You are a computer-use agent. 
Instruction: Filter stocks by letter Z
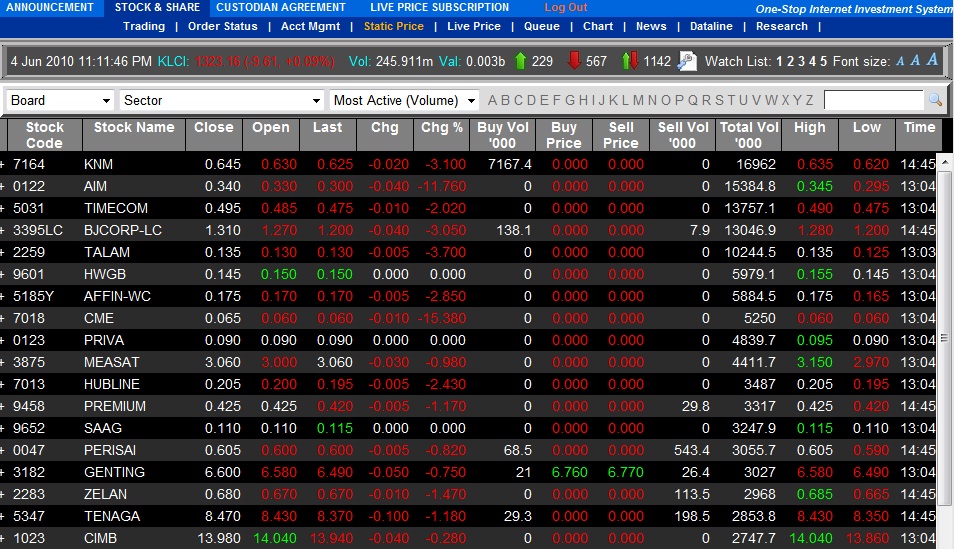[809, 100]
